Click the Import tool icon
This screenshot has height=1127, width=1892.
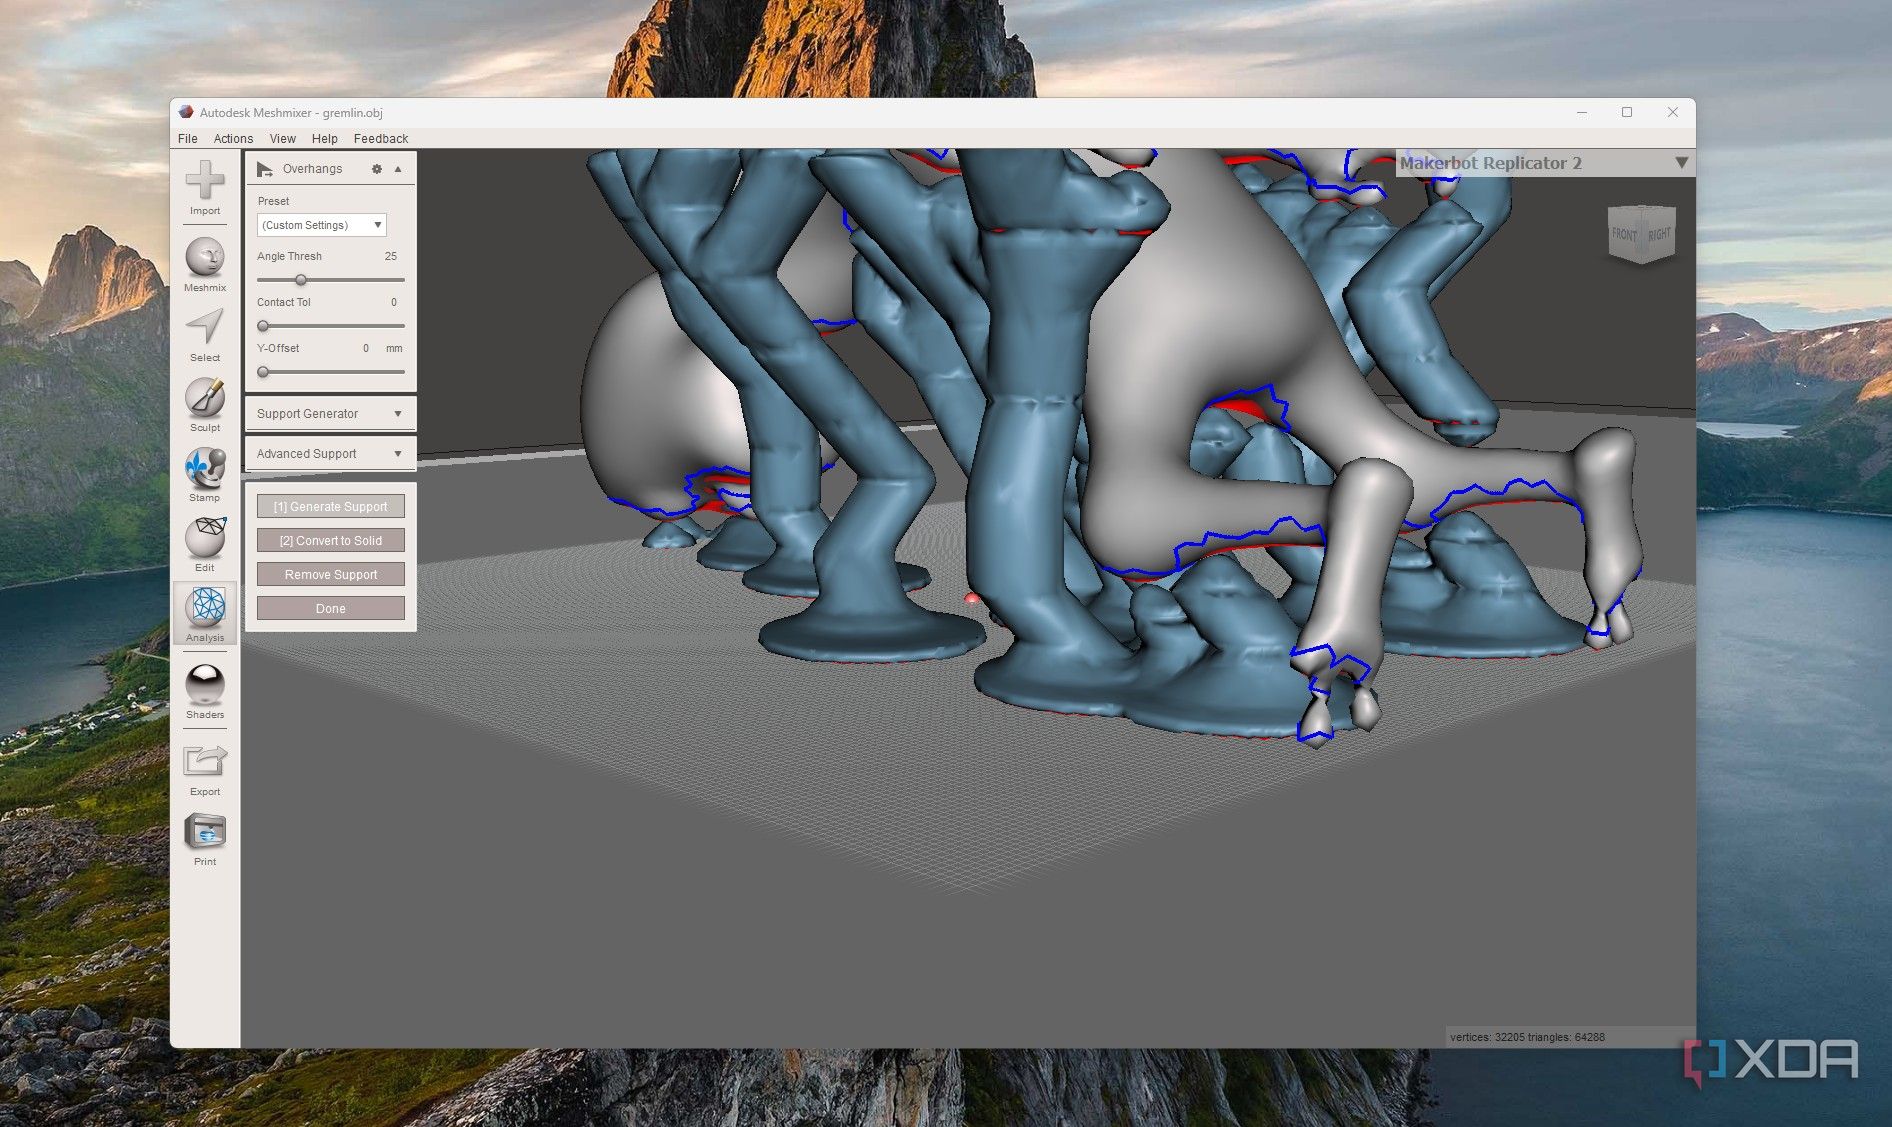coord(205,188)
